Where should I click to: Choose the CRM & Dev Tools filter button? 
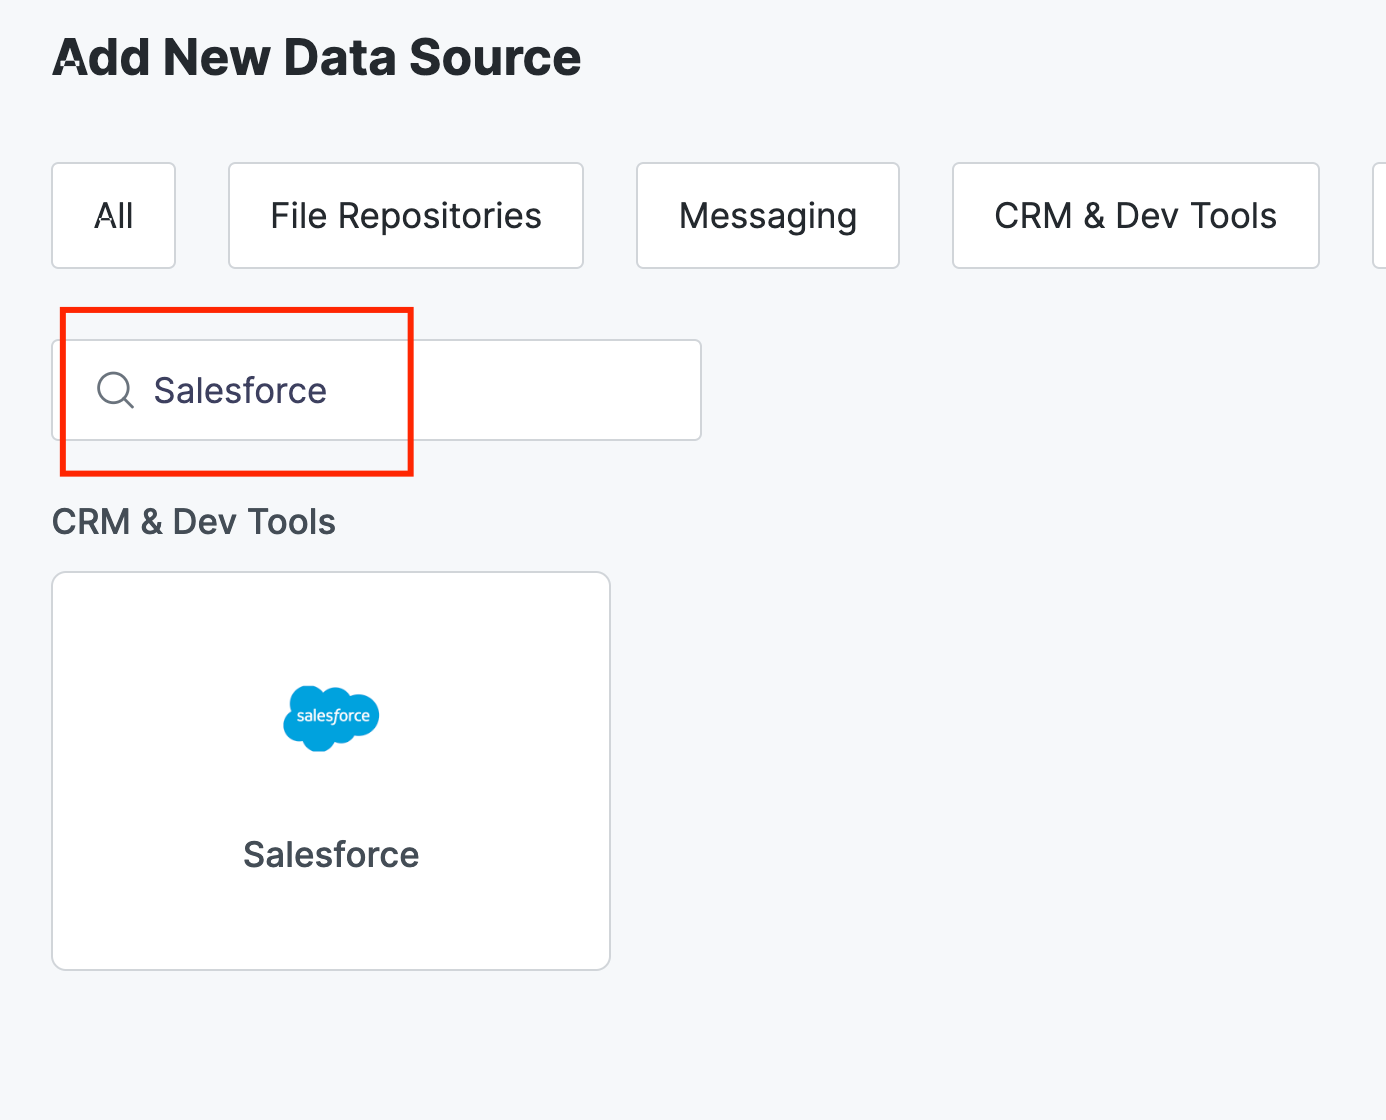1136,216
